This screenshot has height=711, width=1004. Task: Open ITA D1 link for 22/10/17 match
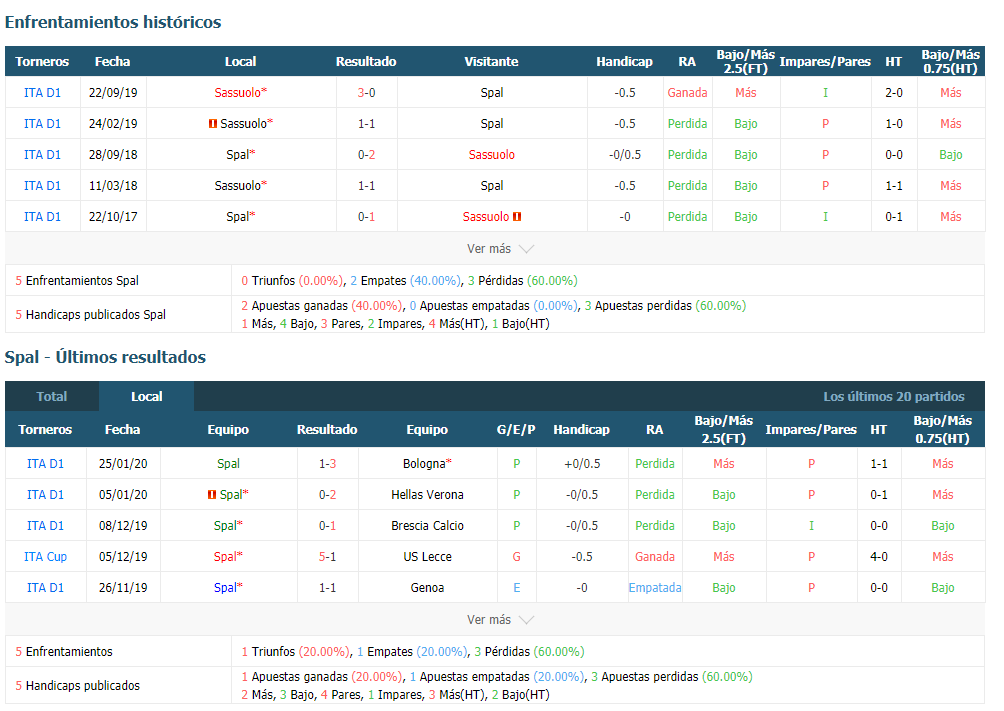coord(42,217)
